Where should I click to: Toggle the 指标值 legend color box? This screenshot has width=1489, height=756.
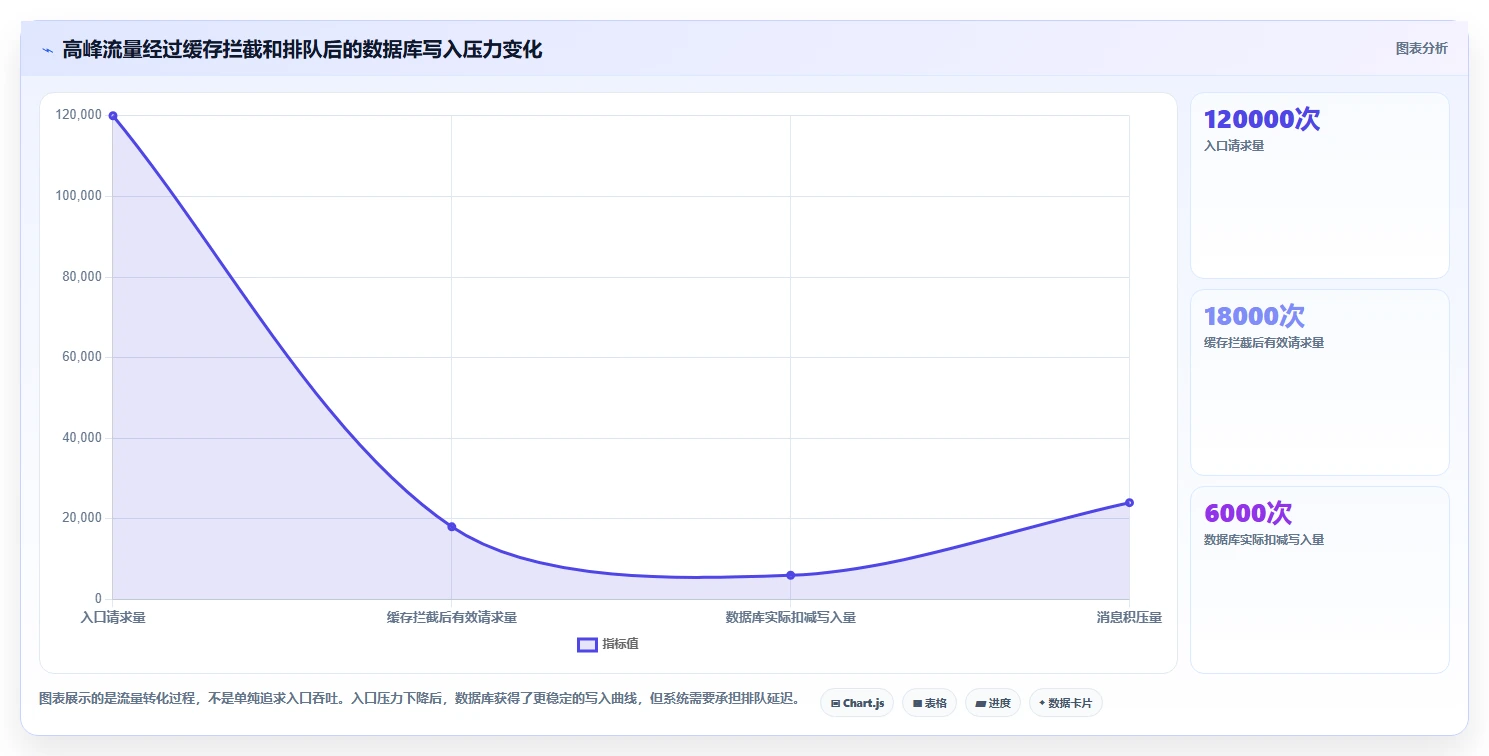pos(587,645)
